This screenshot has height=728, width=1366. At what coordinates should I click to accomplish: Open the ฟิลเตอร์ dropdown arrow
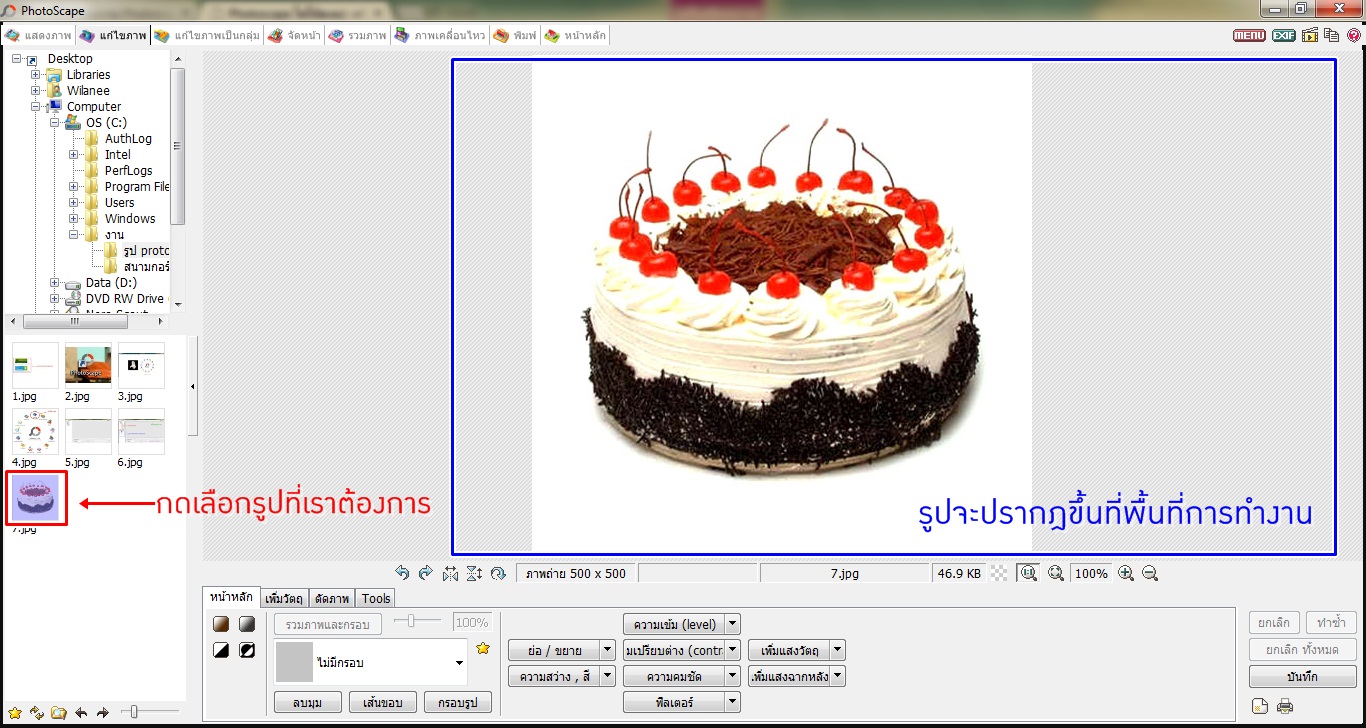point(733,702)
